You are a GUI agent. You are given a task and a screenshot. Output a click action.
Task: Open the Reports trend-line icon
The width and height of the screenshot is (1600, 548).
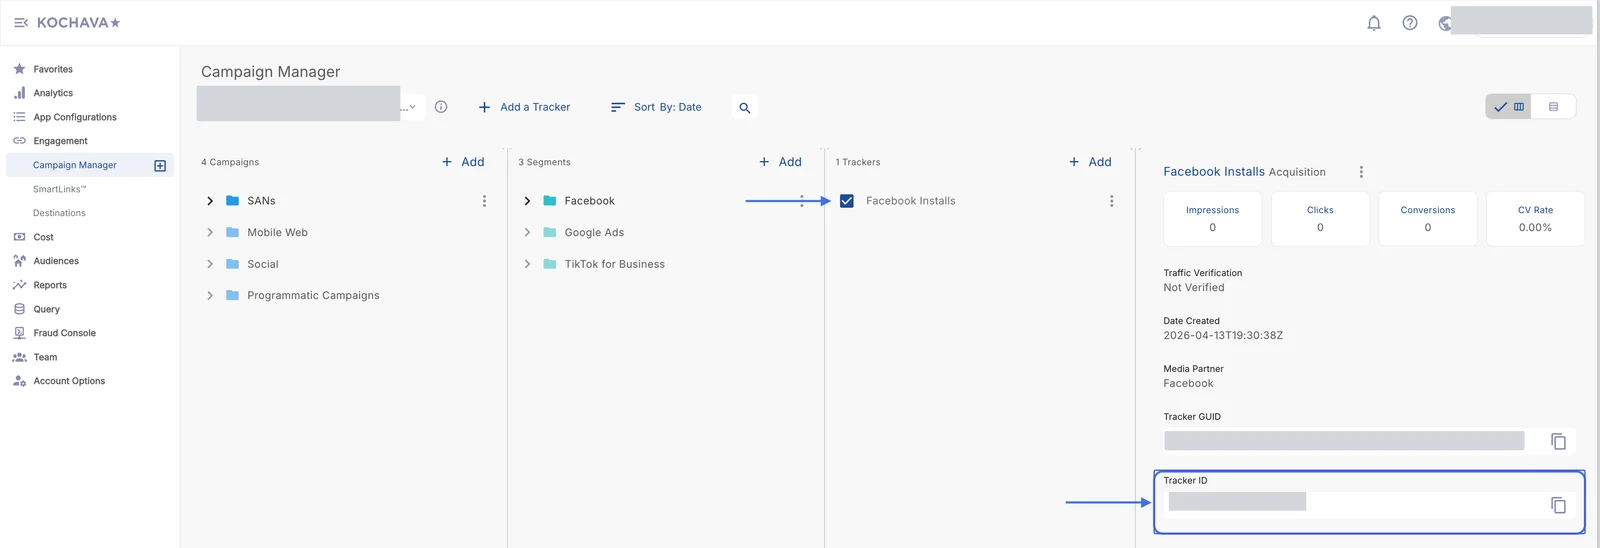tap(19, 285)
